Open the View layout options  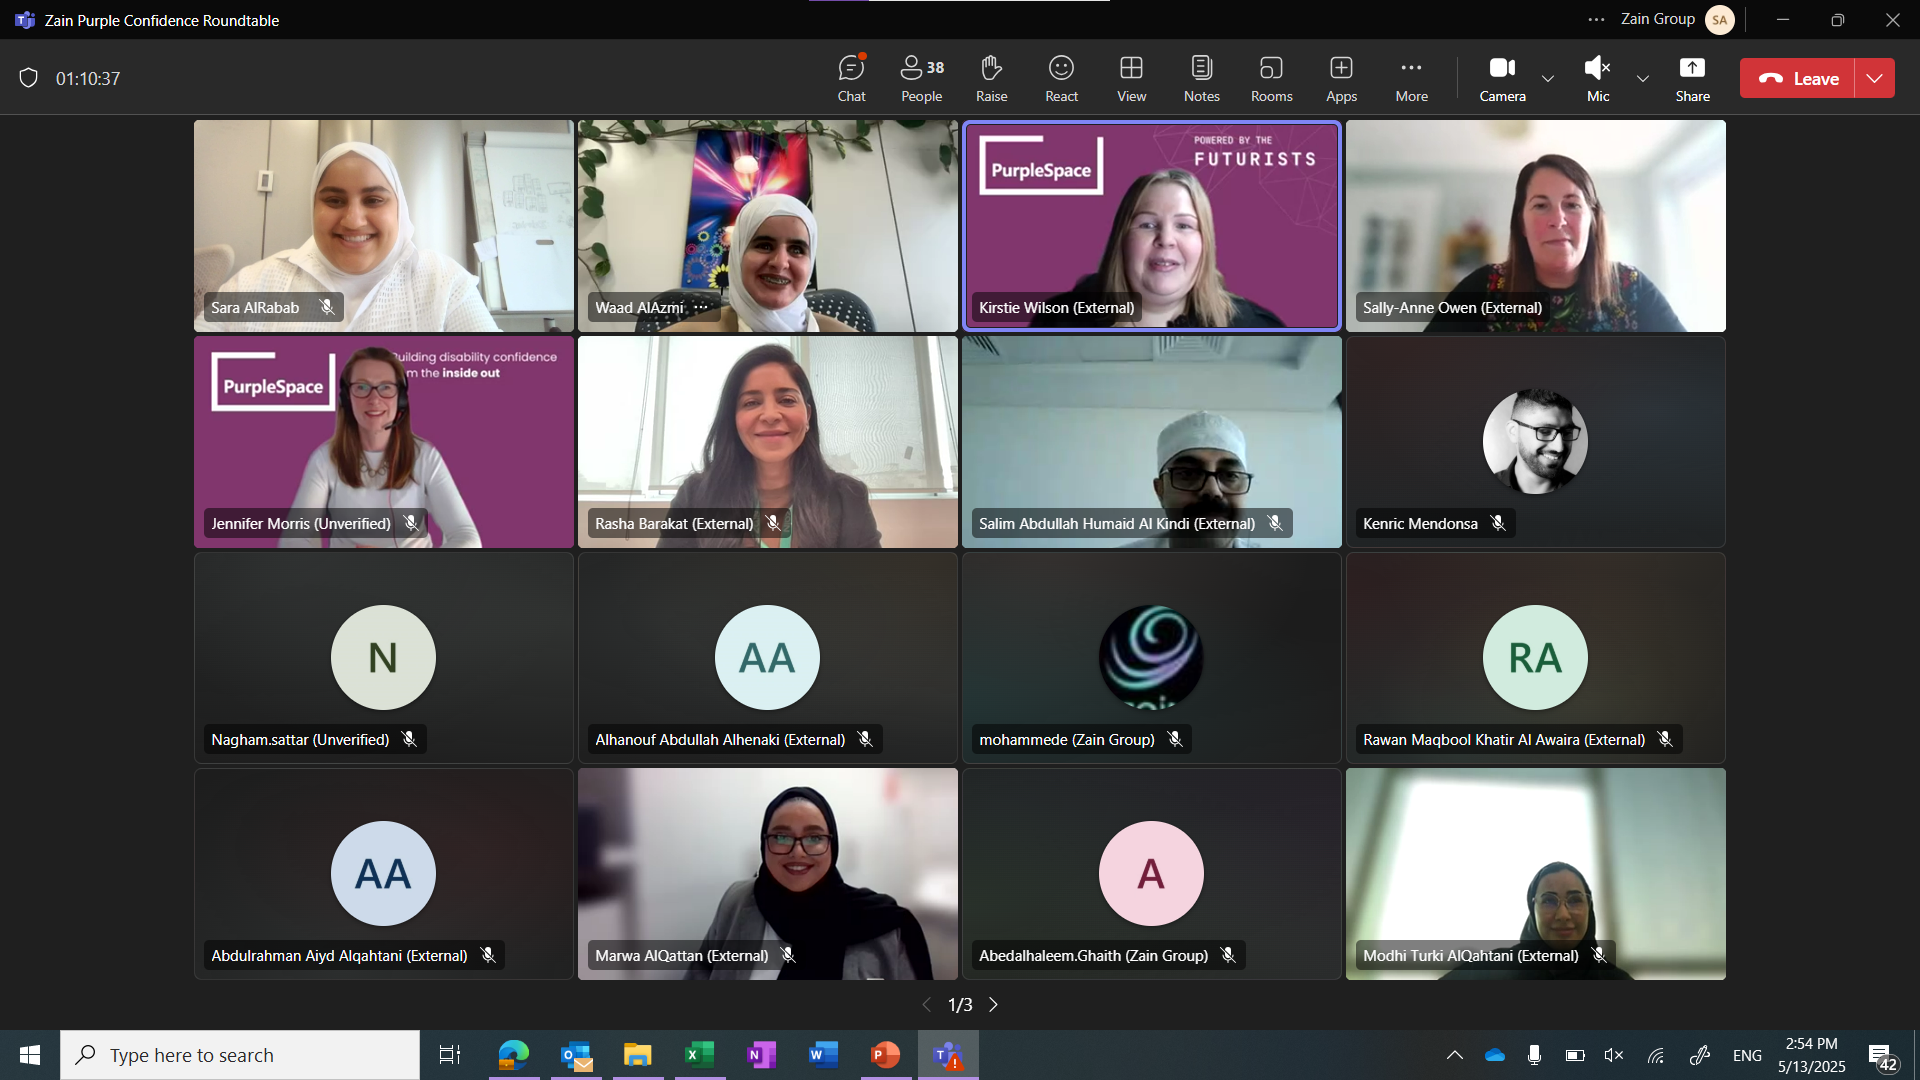pyautogui.click(x=1131, y=78)
